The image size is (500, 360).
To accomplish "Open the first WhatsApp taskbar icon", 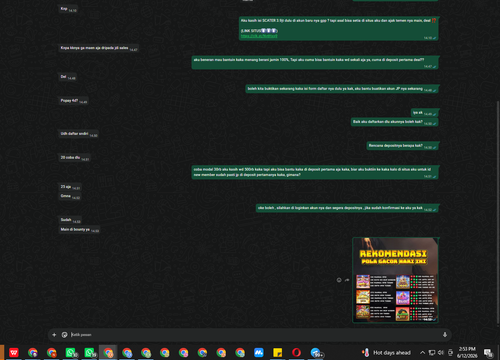I will [x=70, y=352].
